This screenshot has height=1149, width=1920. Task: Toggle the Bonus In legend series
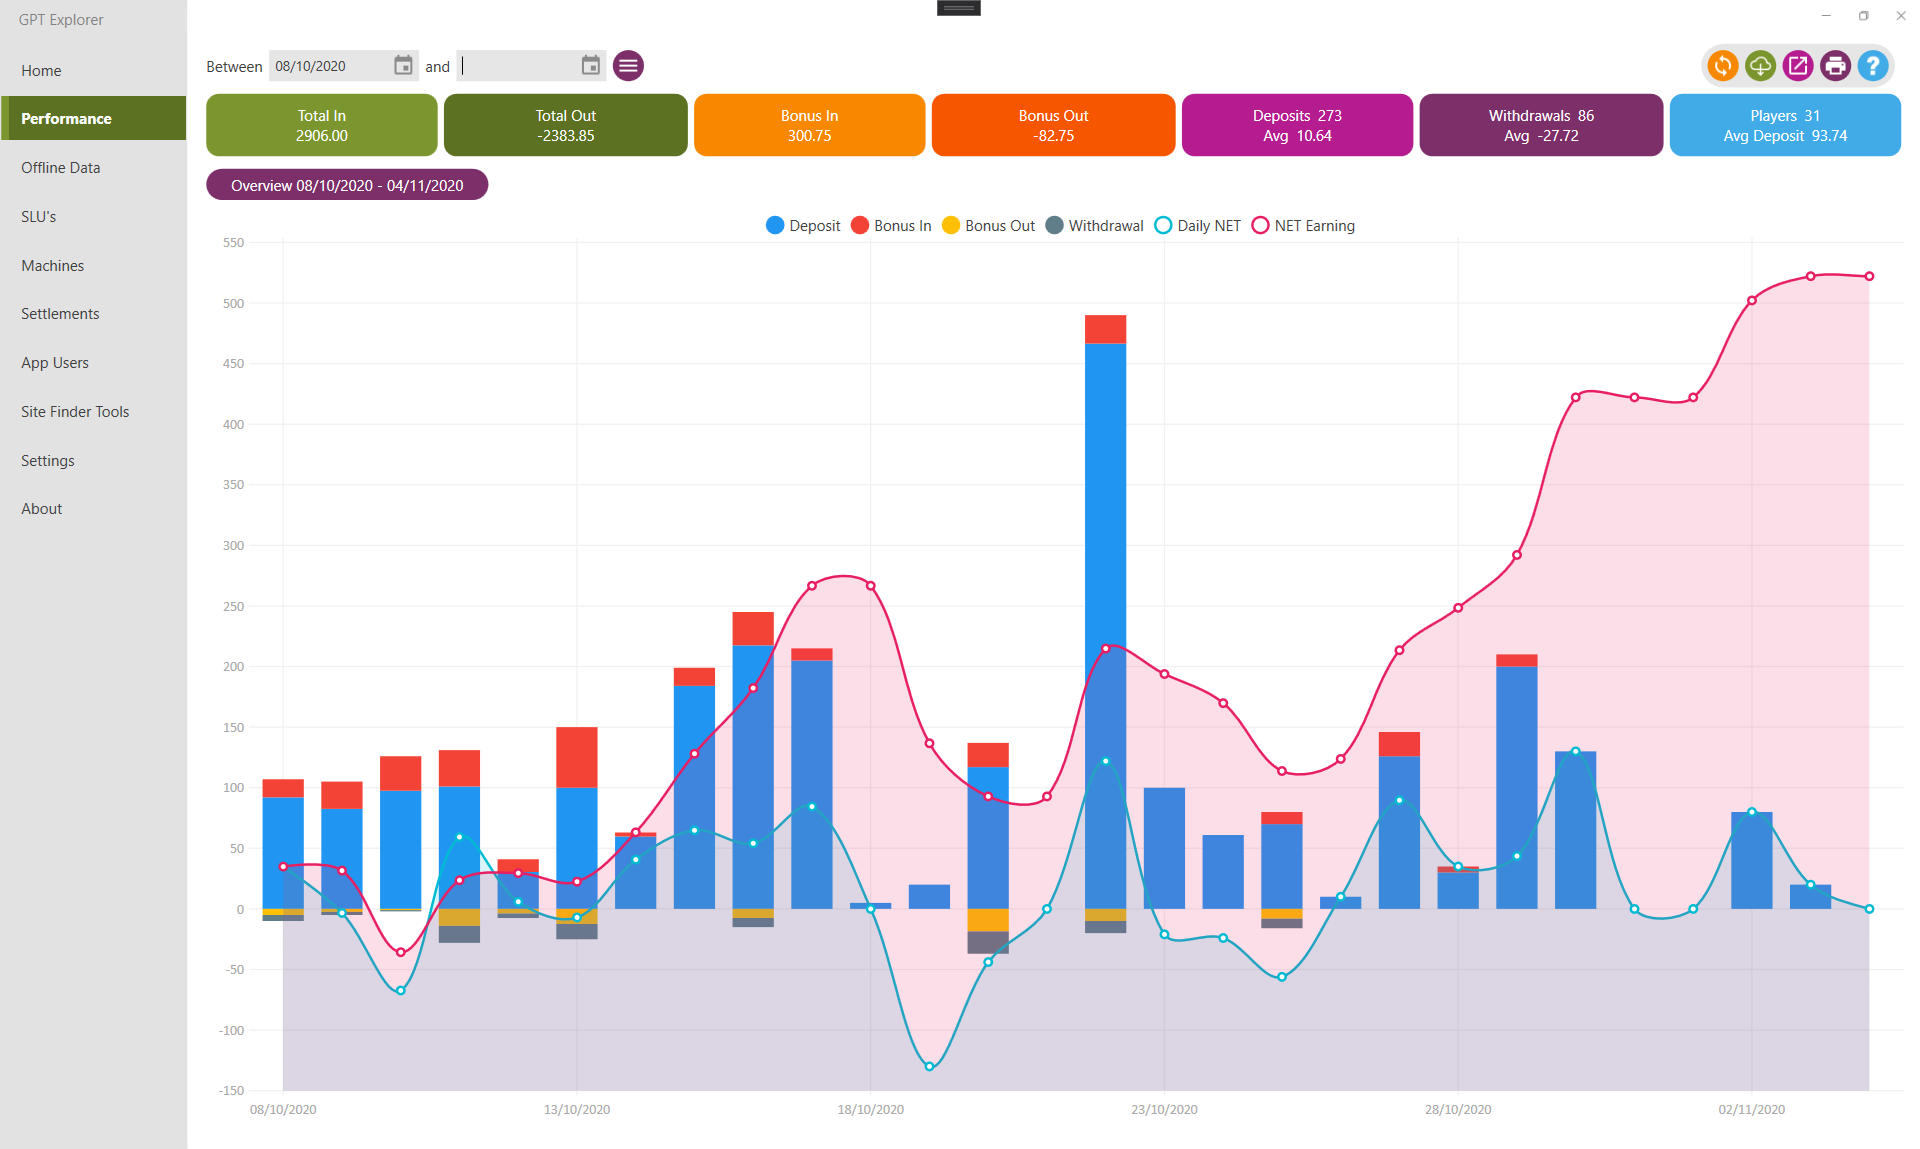pyautogui.click(x=890, y=226)
